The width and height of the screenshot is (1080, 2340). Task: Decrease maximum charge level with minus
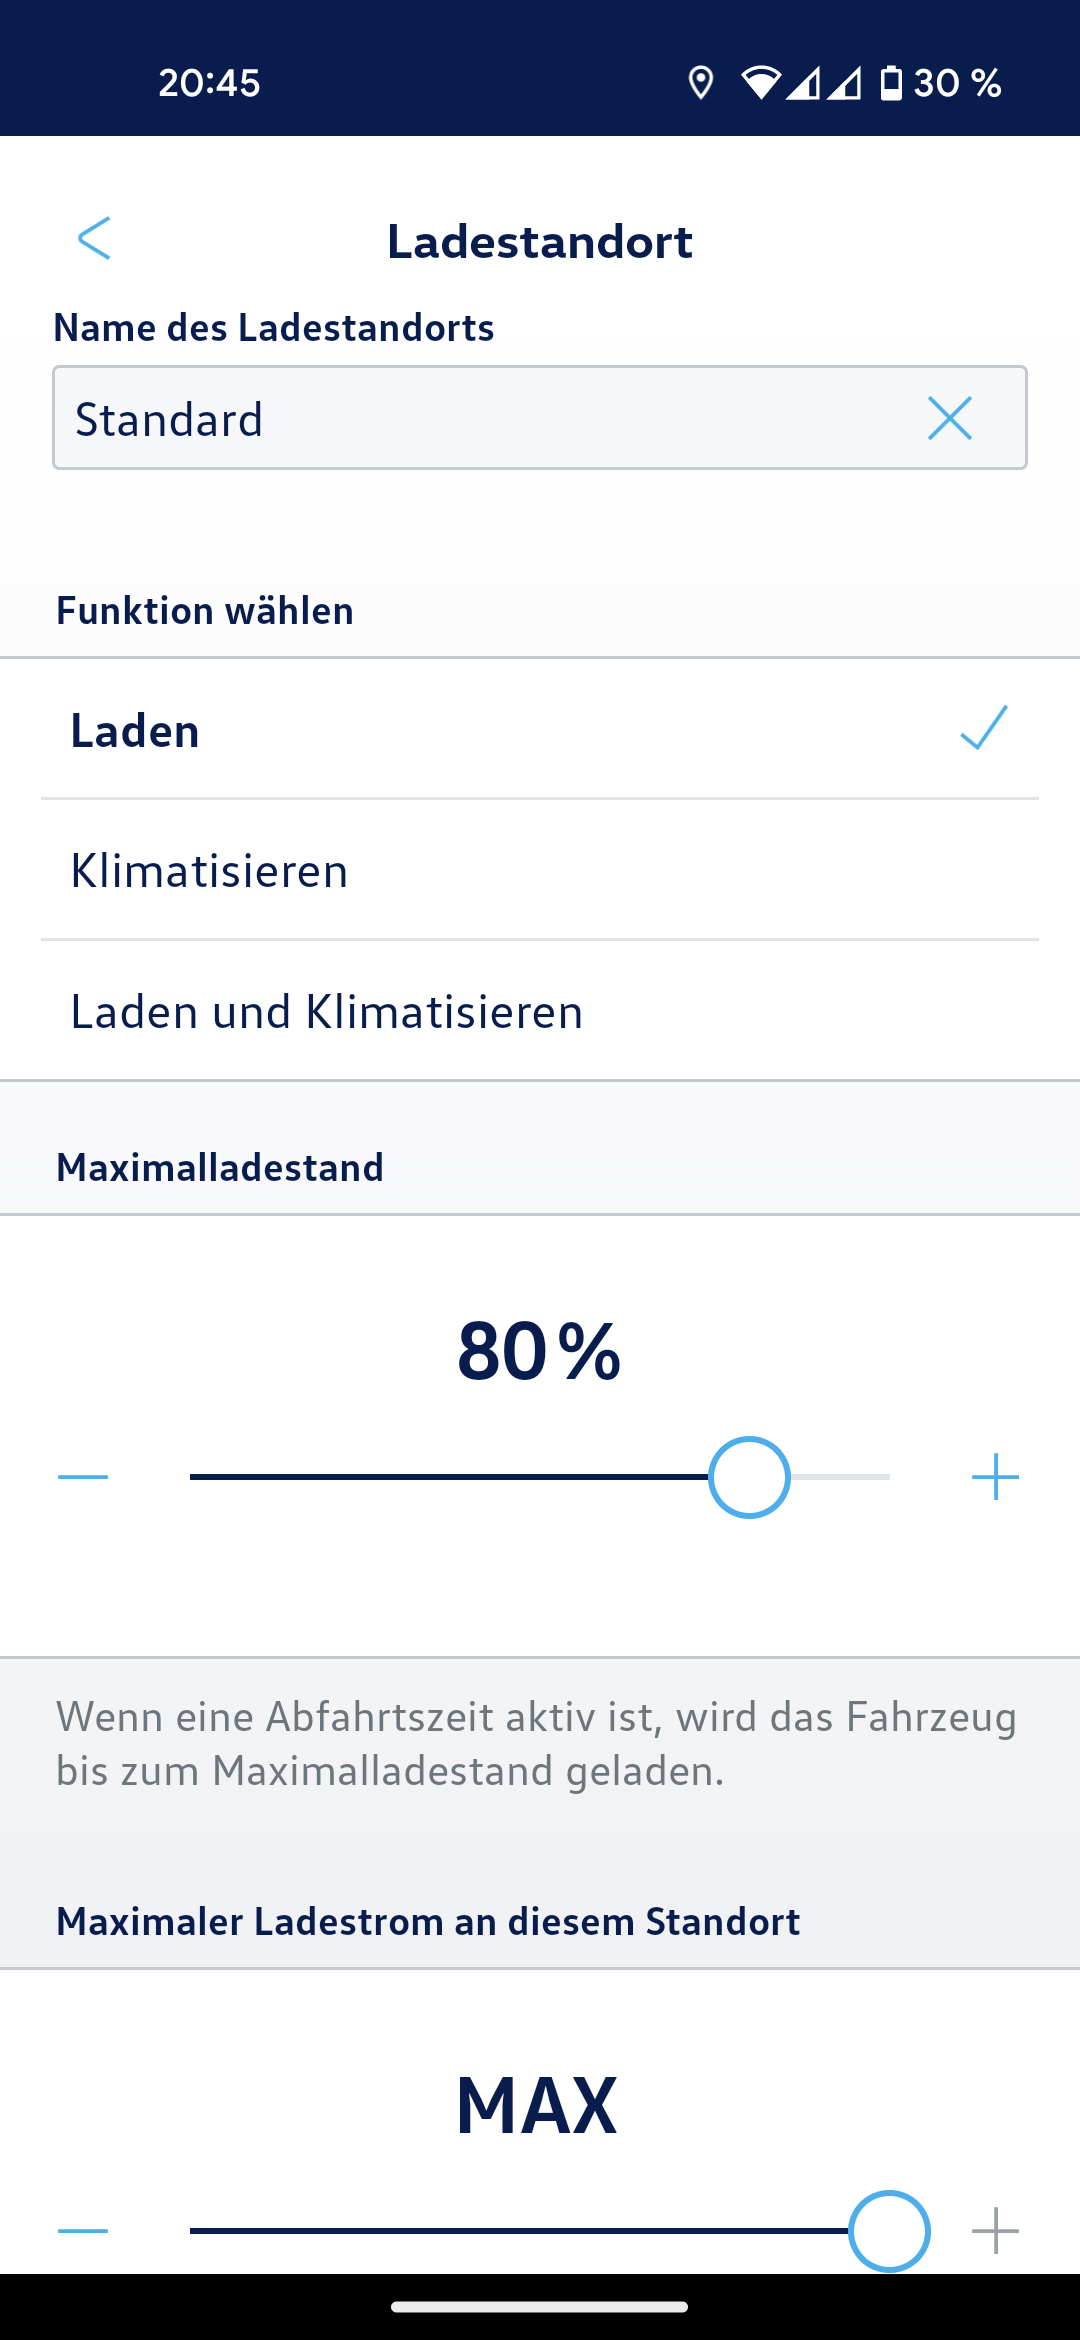click(x=83, y=1477)
